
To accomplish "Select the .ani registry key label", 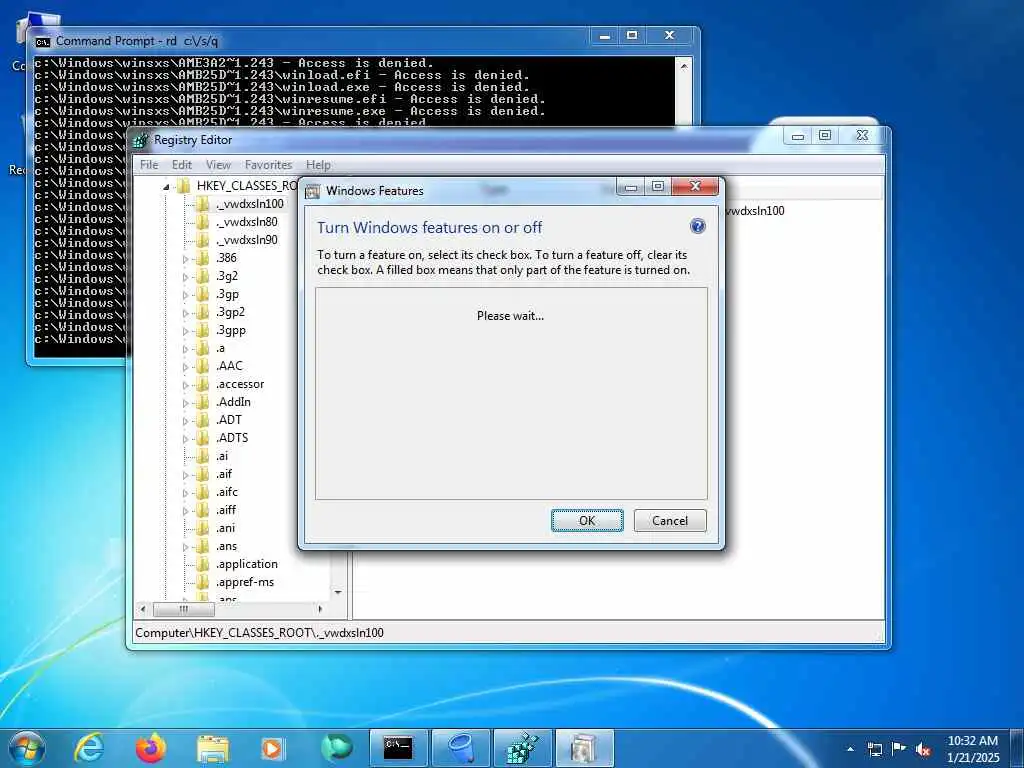I will 225,528.
